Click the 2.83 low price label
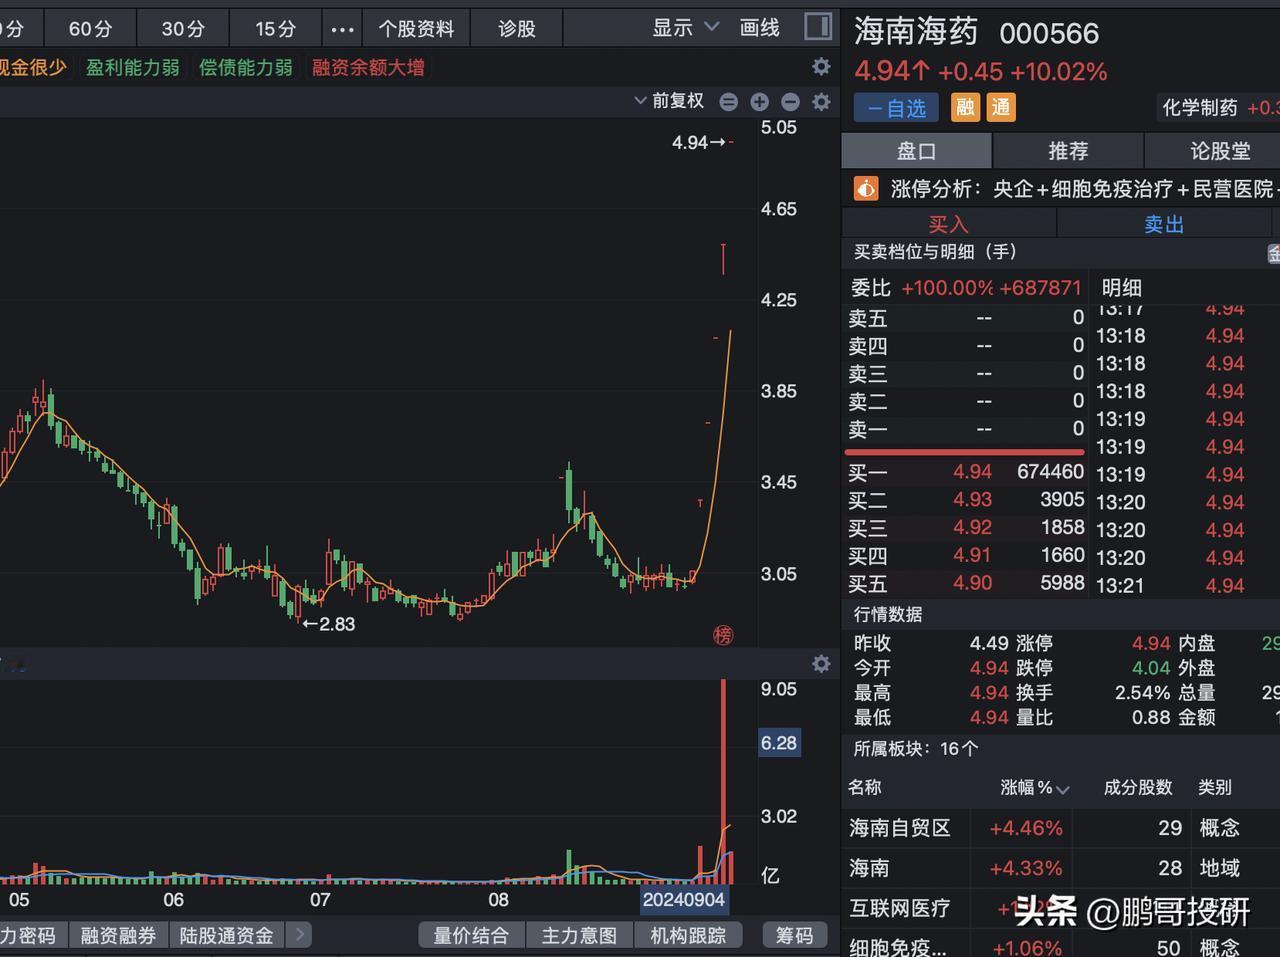Screen dimensions: 1280x957 (x=329, y=624)
